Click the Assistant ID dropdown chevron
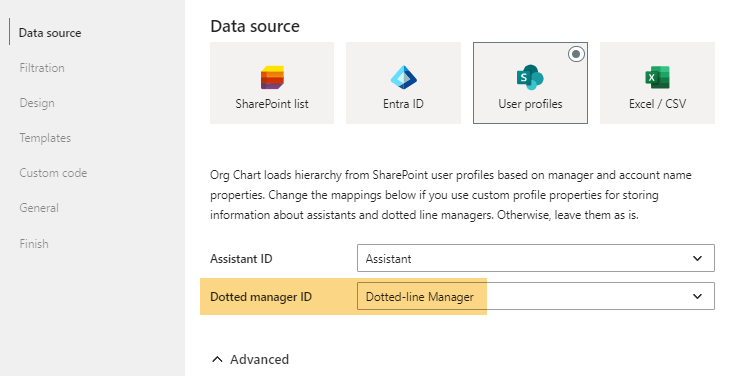 pyautogui.click(x=697, y=258)
